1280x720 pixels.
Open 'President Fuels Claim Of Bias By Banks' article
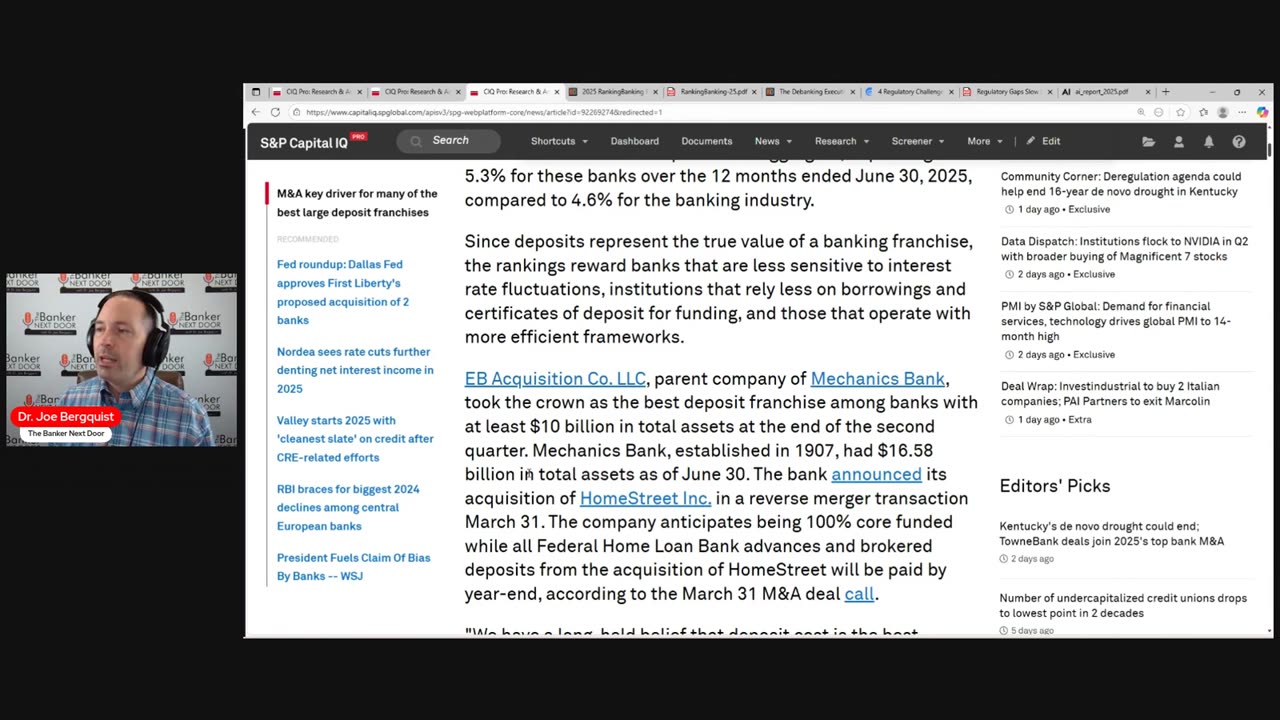point(353,567)
